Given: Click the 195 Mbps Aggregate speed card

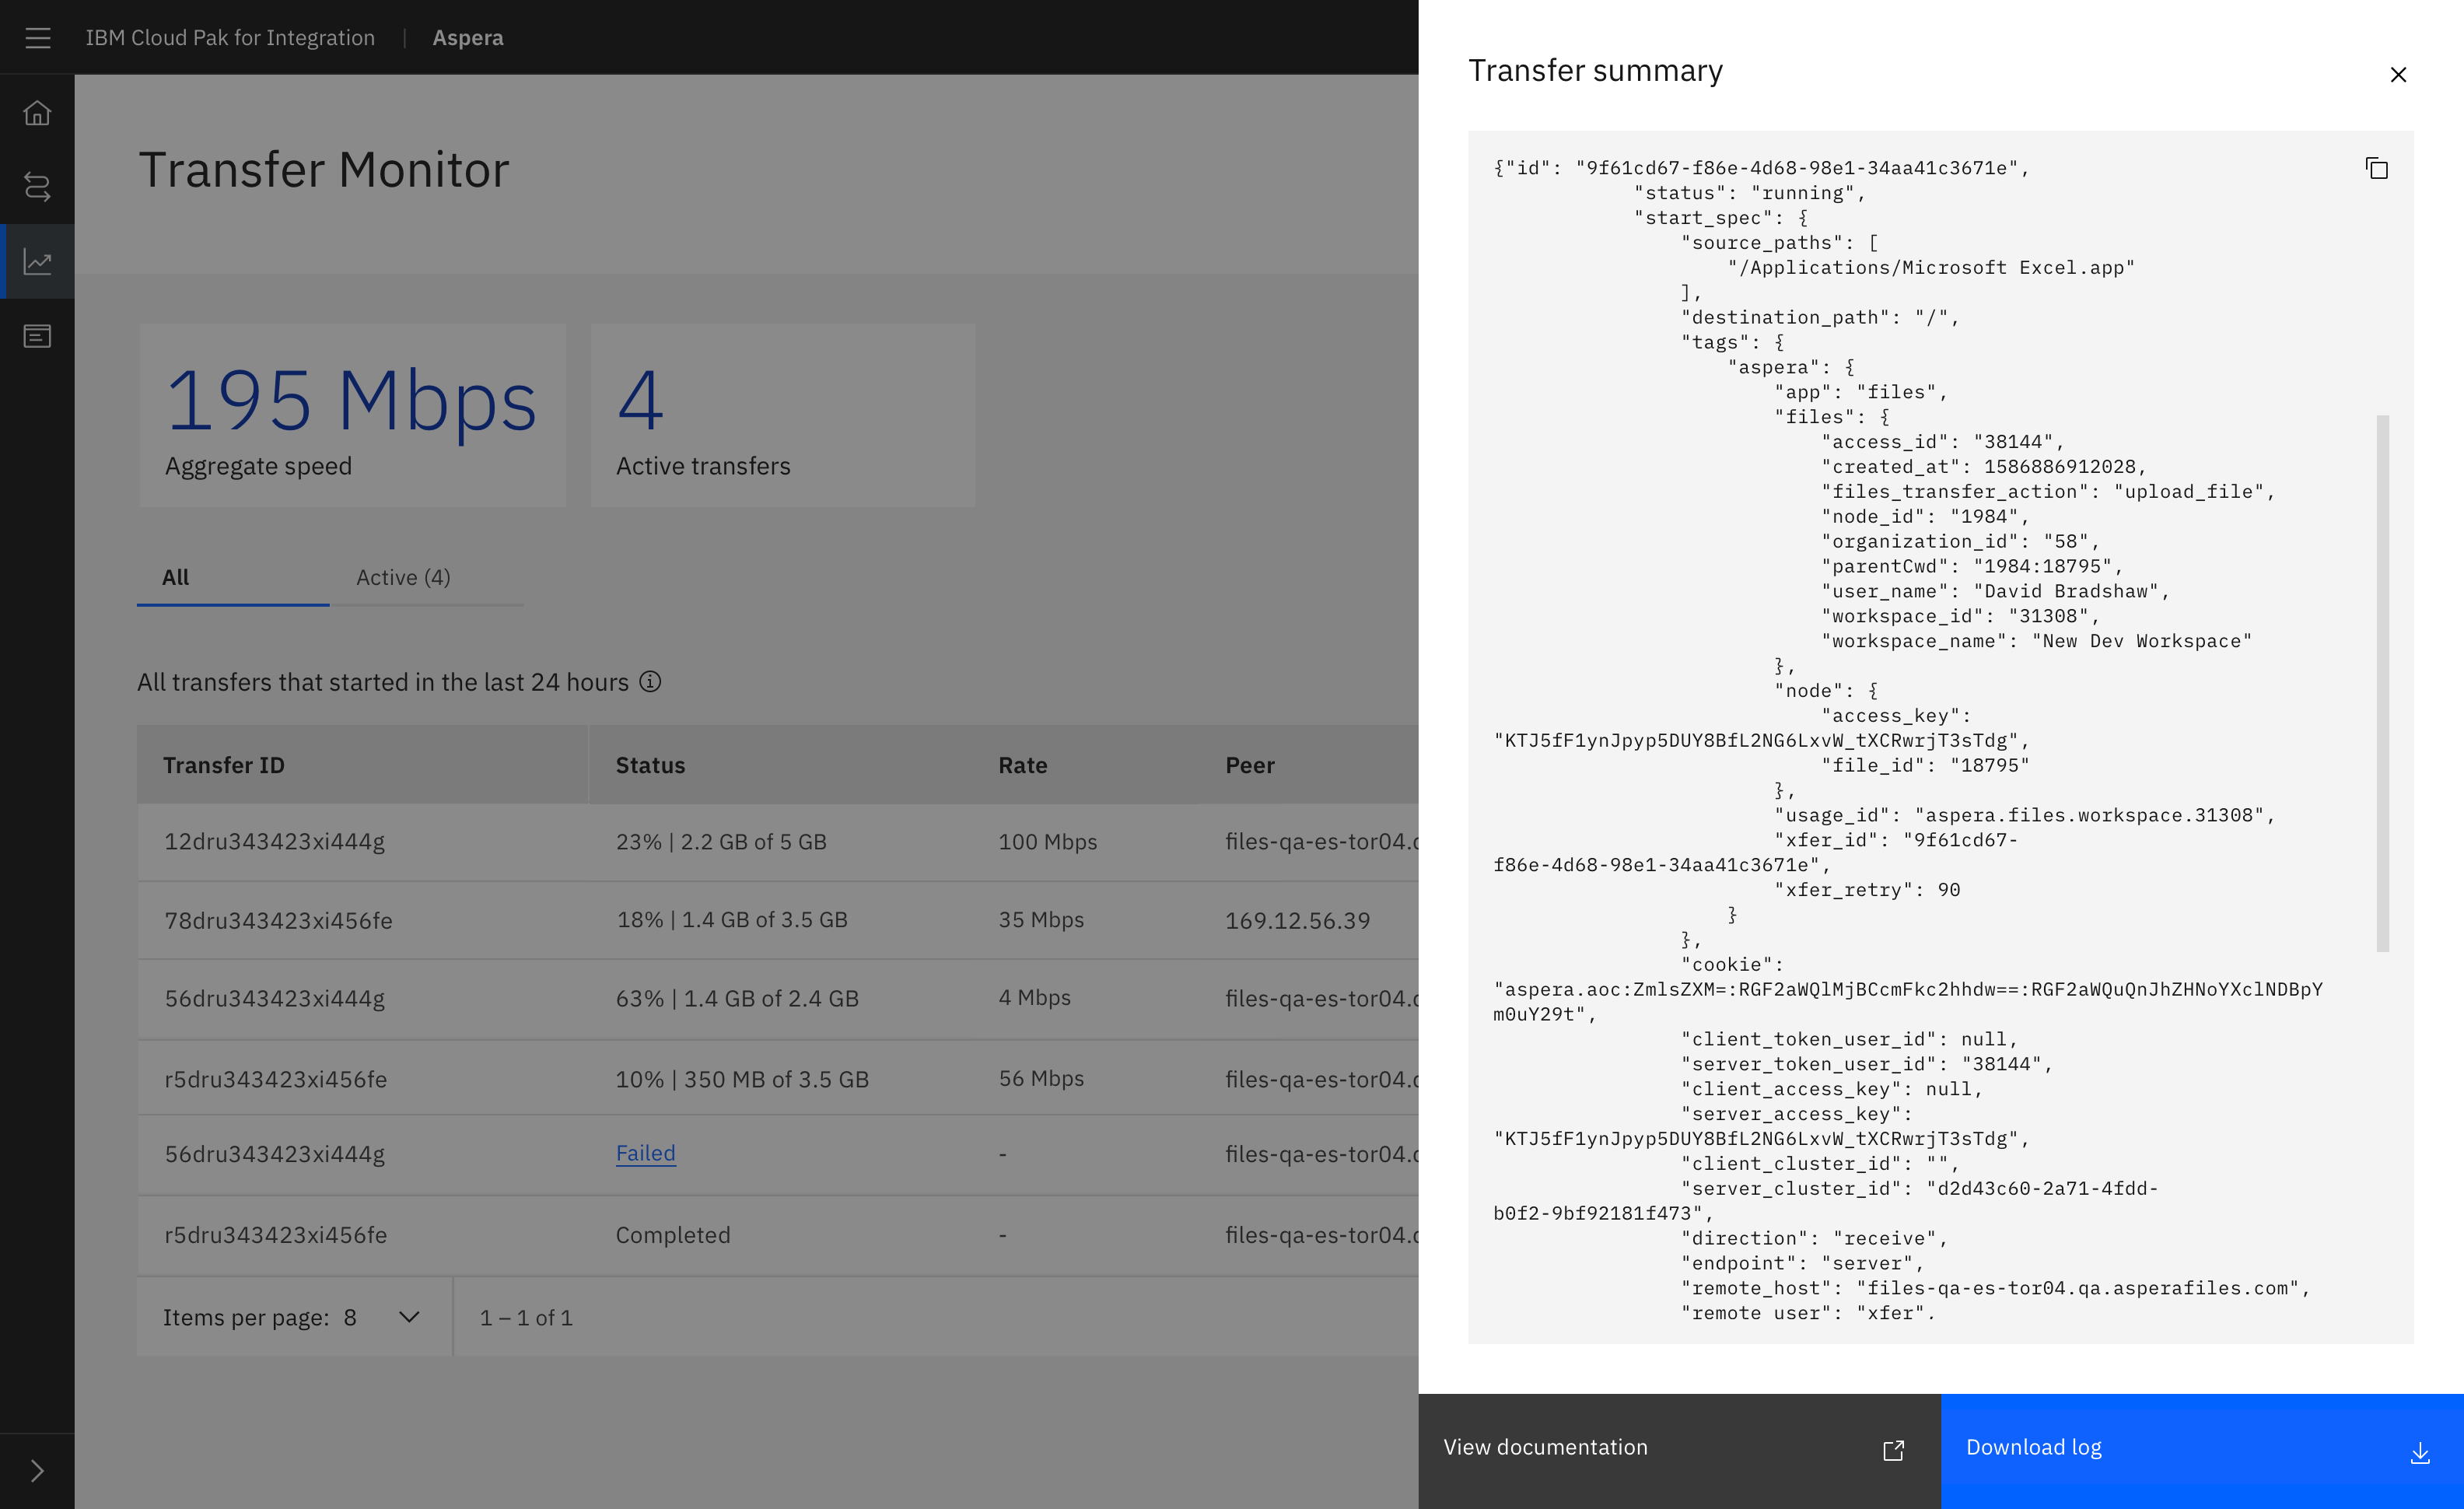Looking at the screenshot, I should pos(353,415).
